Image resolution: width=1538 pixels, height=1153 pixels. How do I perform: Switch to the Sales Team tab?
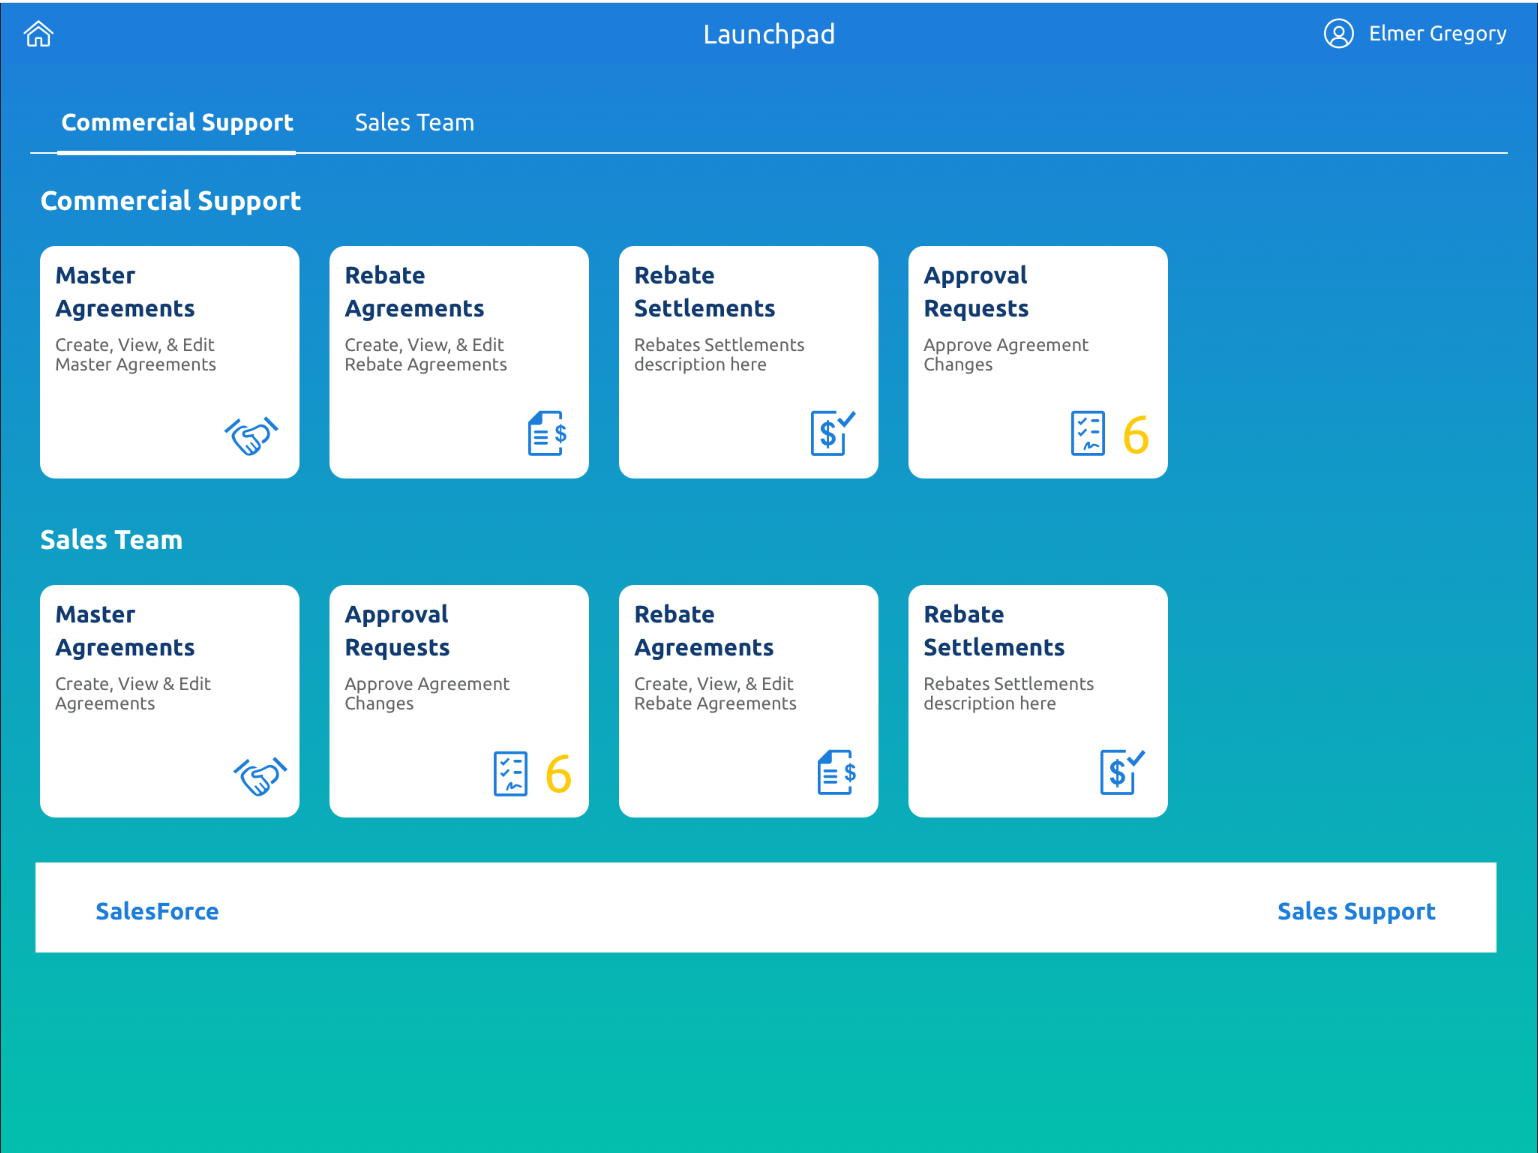coord(414,123)
